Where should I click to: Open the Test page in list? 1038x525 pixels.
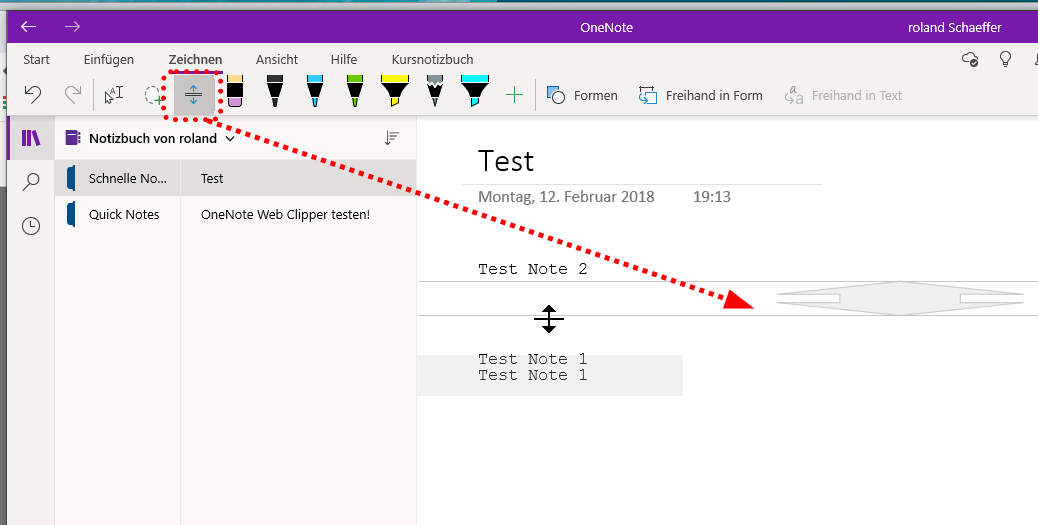(x=299, y=178)
